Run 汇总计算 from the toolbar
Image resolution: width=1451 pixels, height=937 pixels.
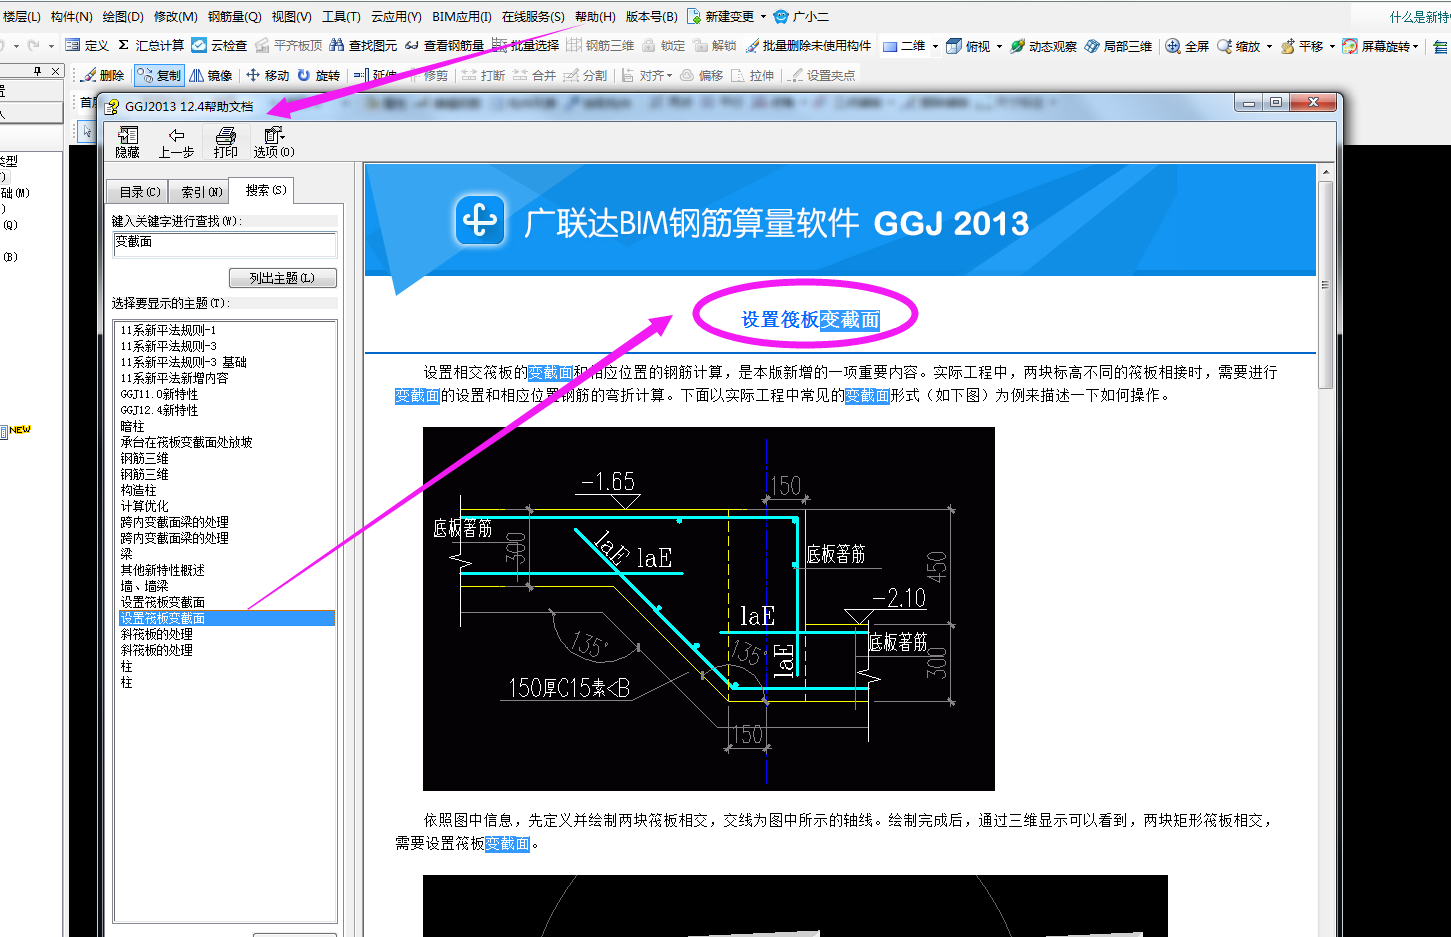click(151, 46)
